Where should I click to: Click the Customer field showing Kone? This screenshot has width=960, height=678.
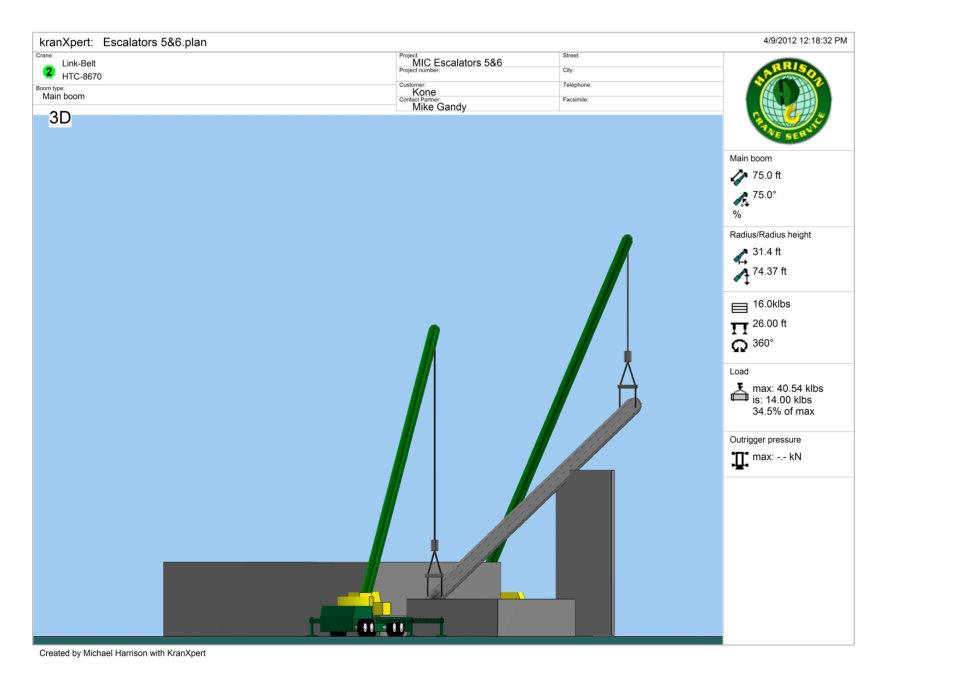(428, 91)
